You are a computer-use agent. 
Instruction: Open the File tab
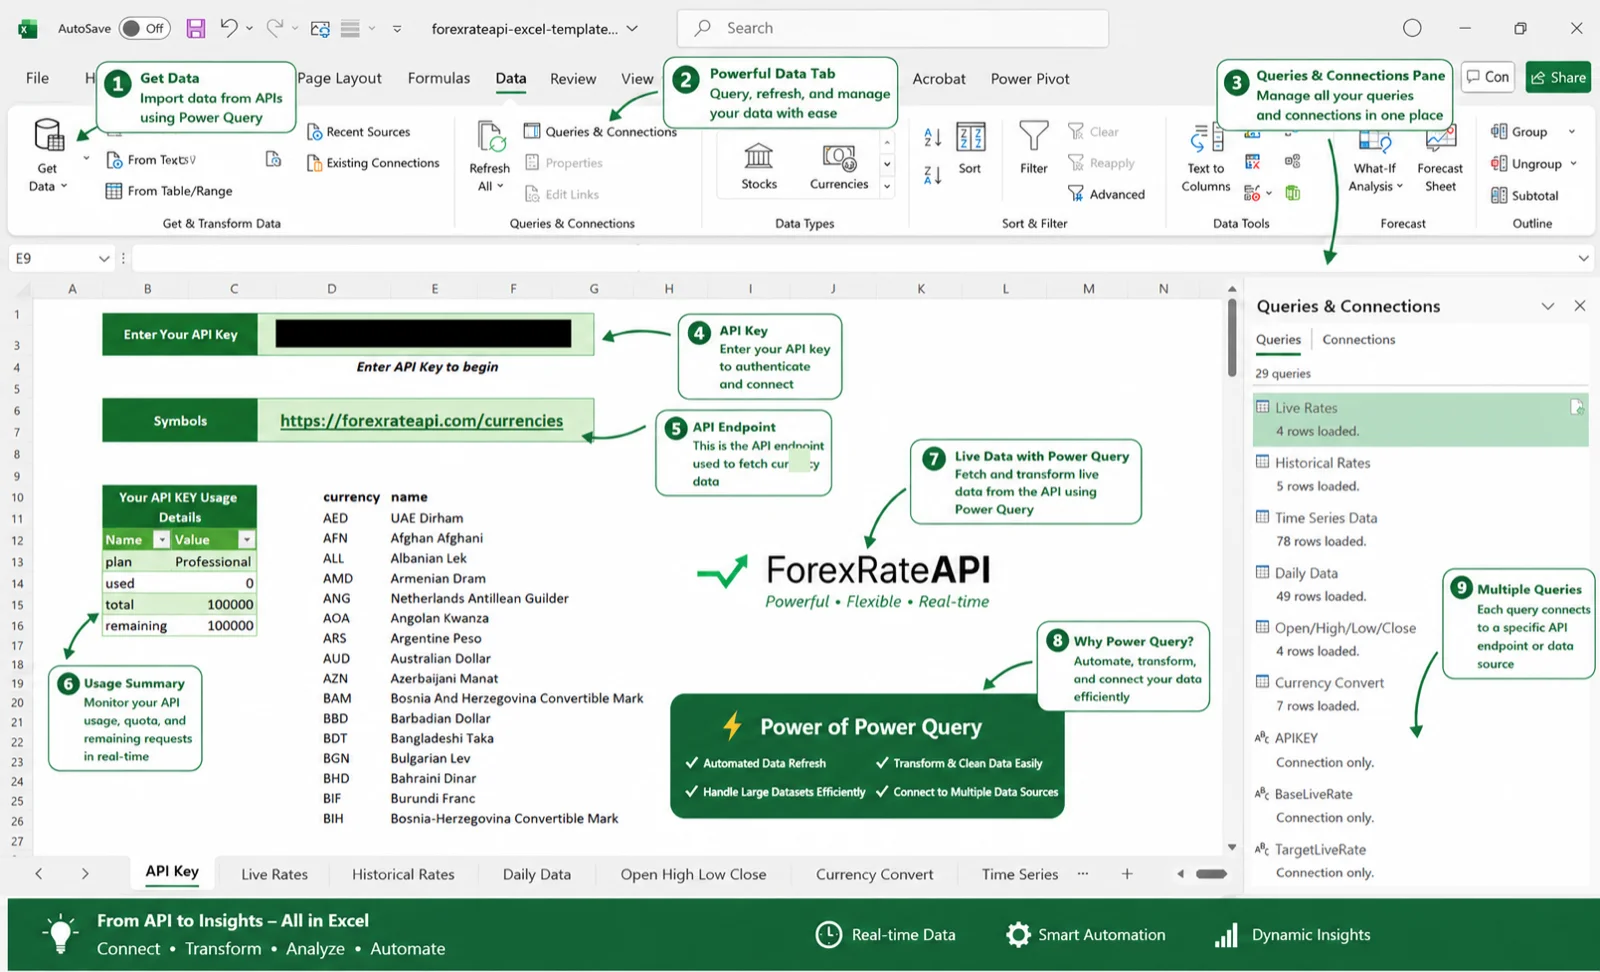tap(37, 78)
